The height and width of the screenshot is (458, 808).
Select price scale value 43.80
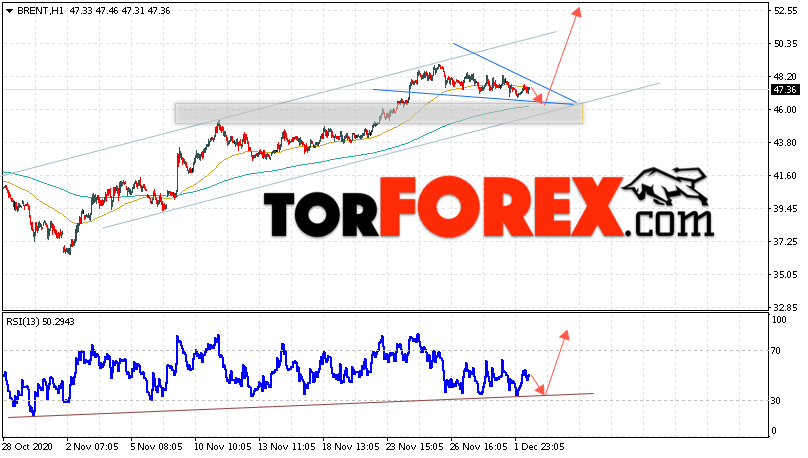(x=785, y=143)
